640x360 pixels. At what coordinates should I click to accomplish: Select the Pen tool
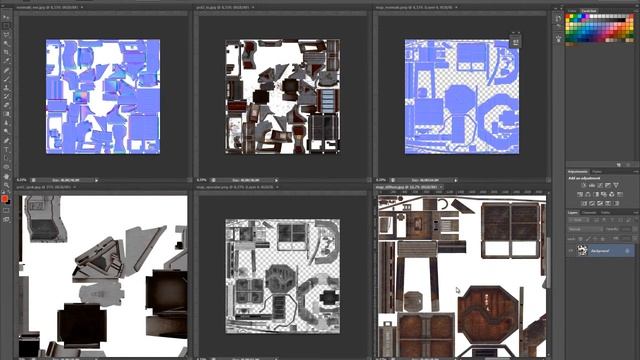[6, 140]
